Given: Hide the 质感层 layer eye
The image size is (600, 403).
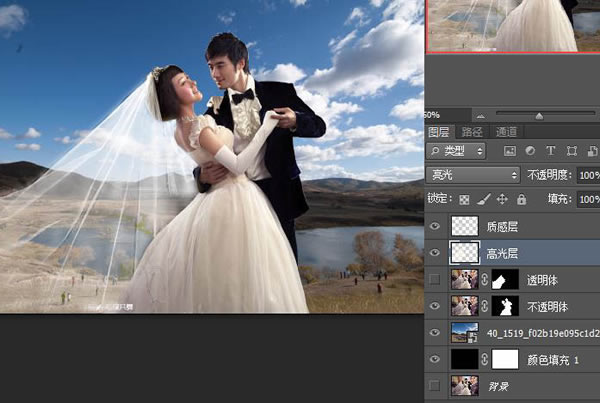Looking at the screenshot, I should [x=434, y=226].
